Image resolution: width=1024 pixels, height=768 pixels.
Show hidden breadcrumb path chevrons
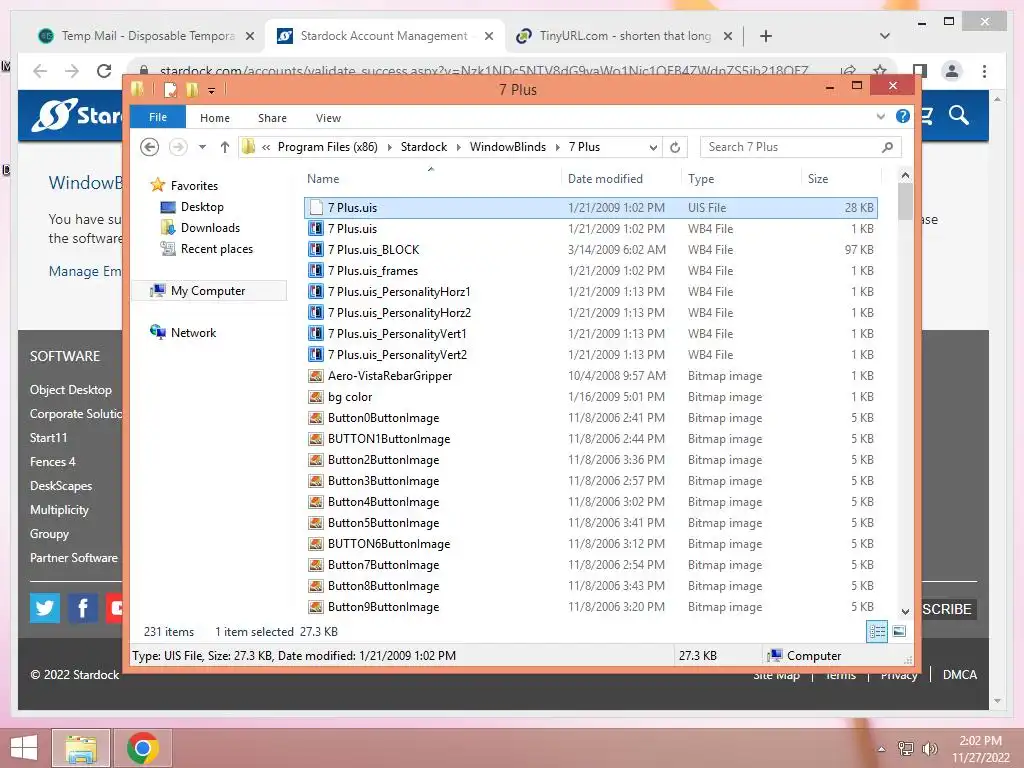tap(266, 147)
